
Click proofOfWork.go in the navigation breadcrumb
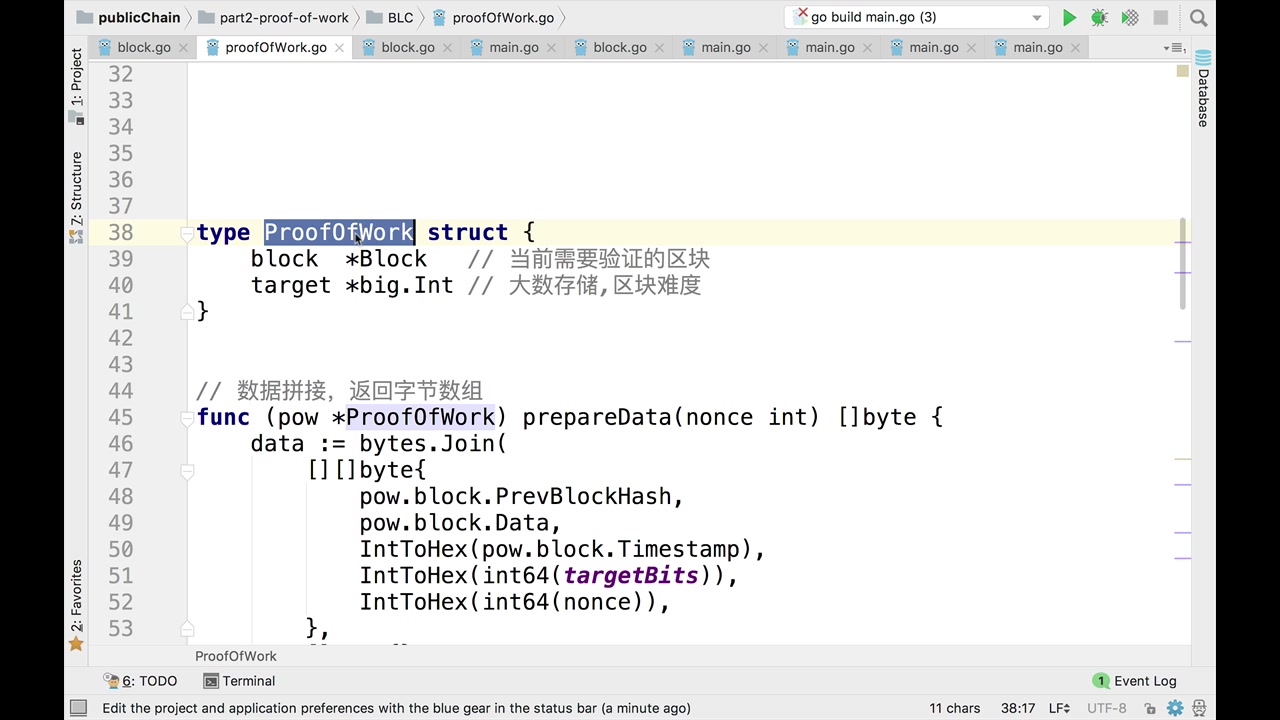pos(493,17)
